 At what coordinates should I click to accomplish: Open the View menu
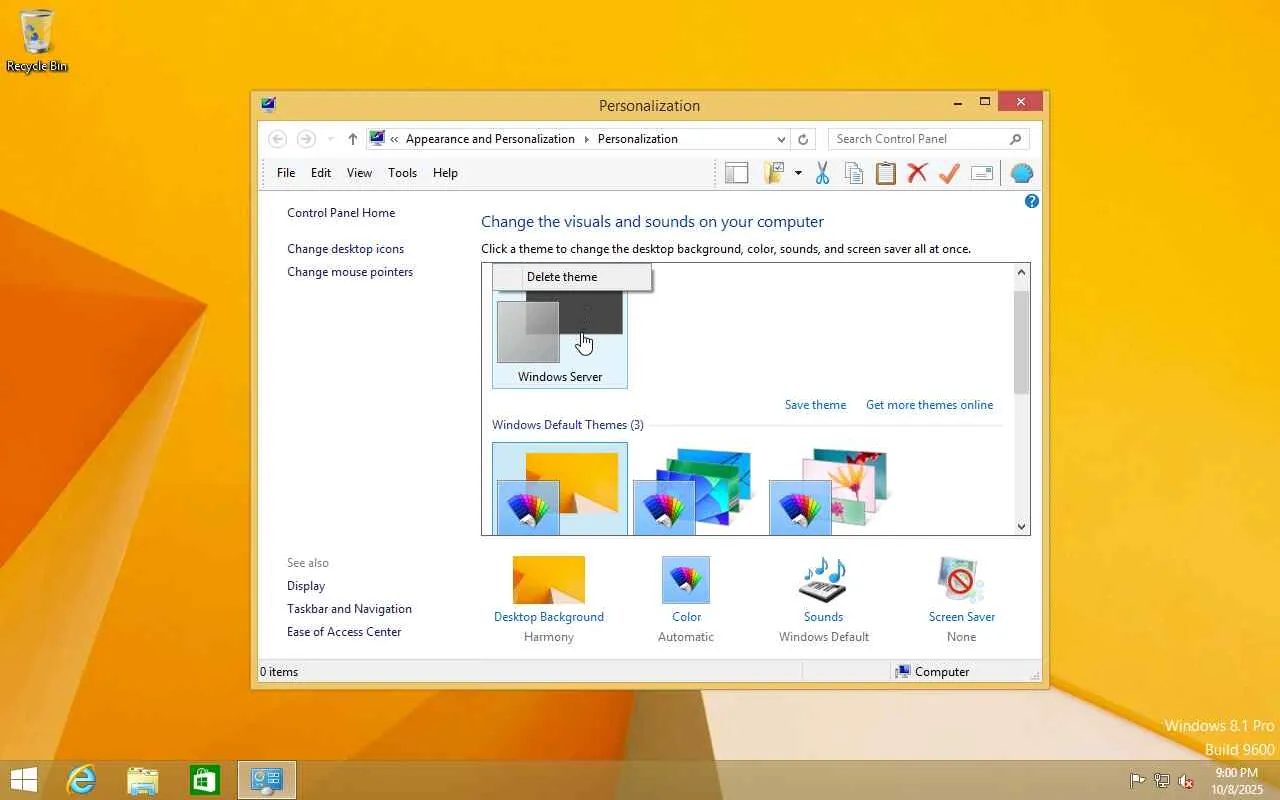point(360,173)
